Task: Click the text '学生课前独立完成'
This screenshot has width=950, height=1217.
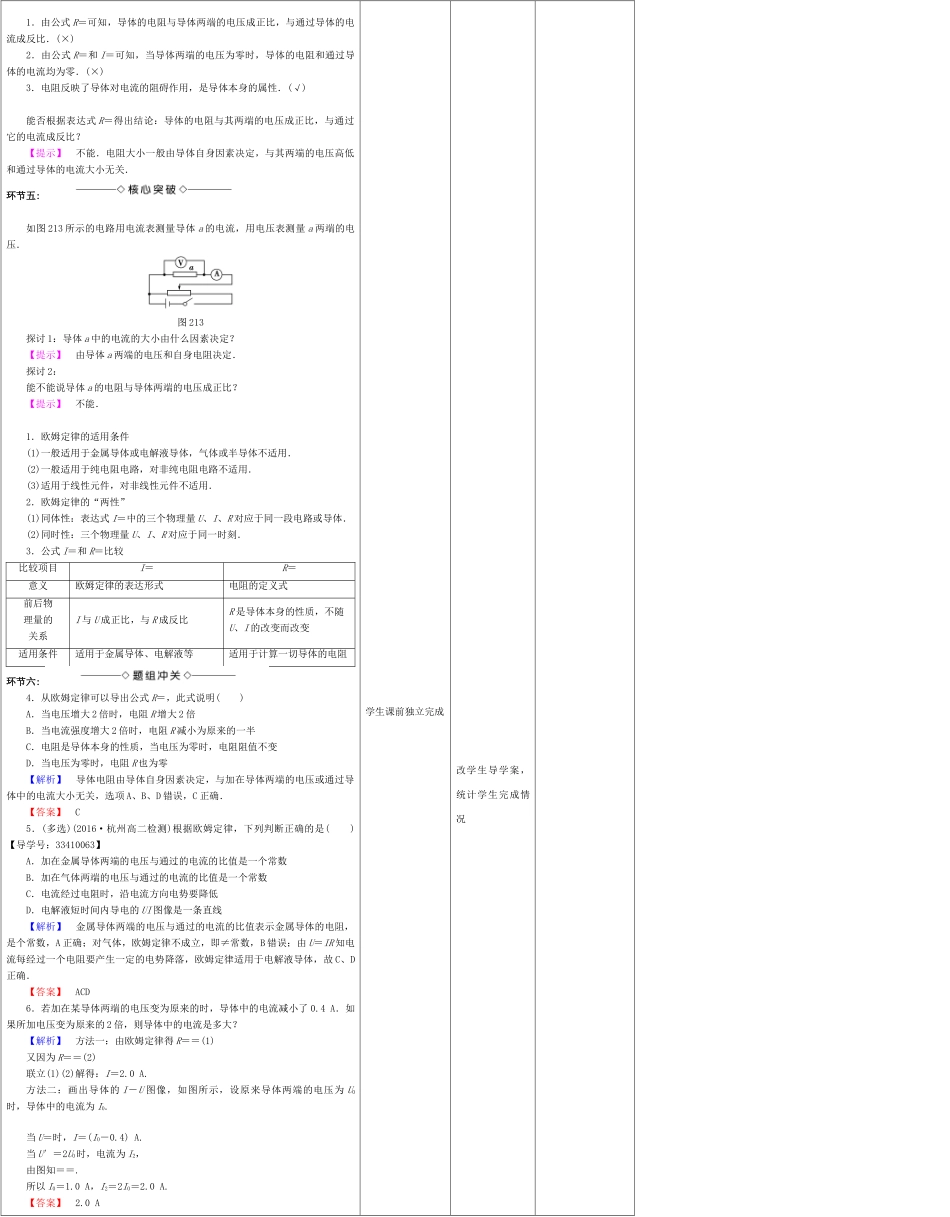Action: tap(405, 712)
